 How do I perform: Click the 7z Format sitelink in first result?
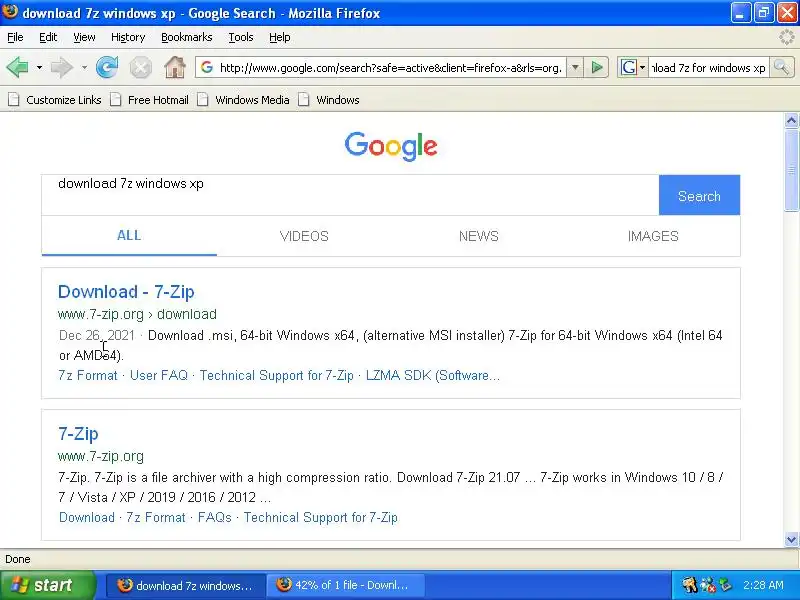click(88, 376)
